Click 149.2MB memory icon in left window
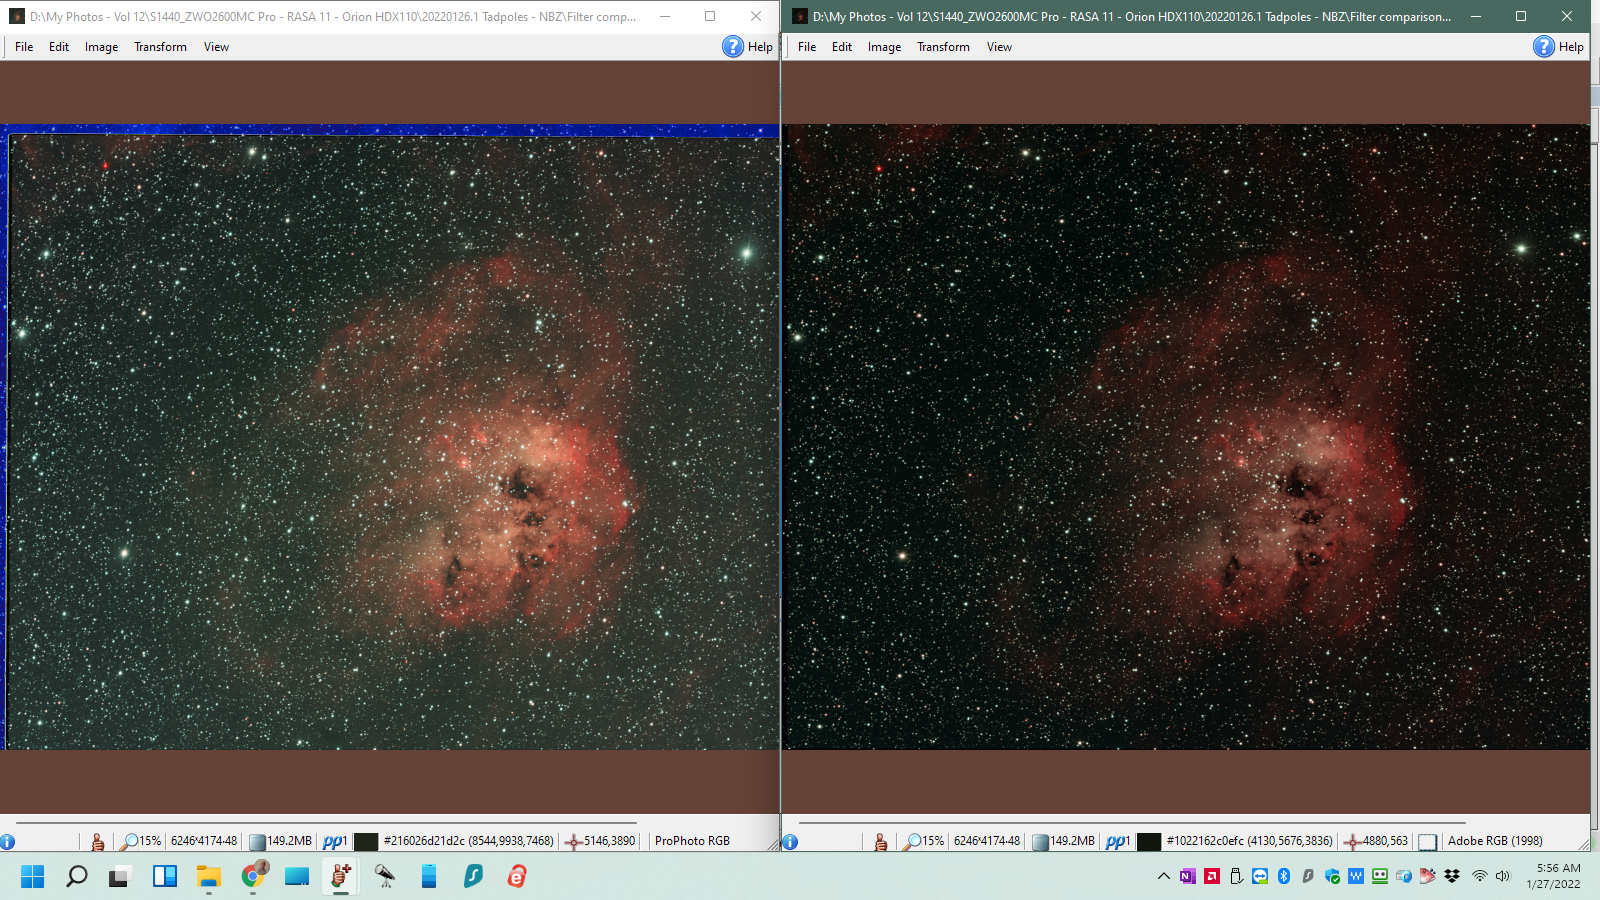1600x900 pixels. tap(257, 842)
